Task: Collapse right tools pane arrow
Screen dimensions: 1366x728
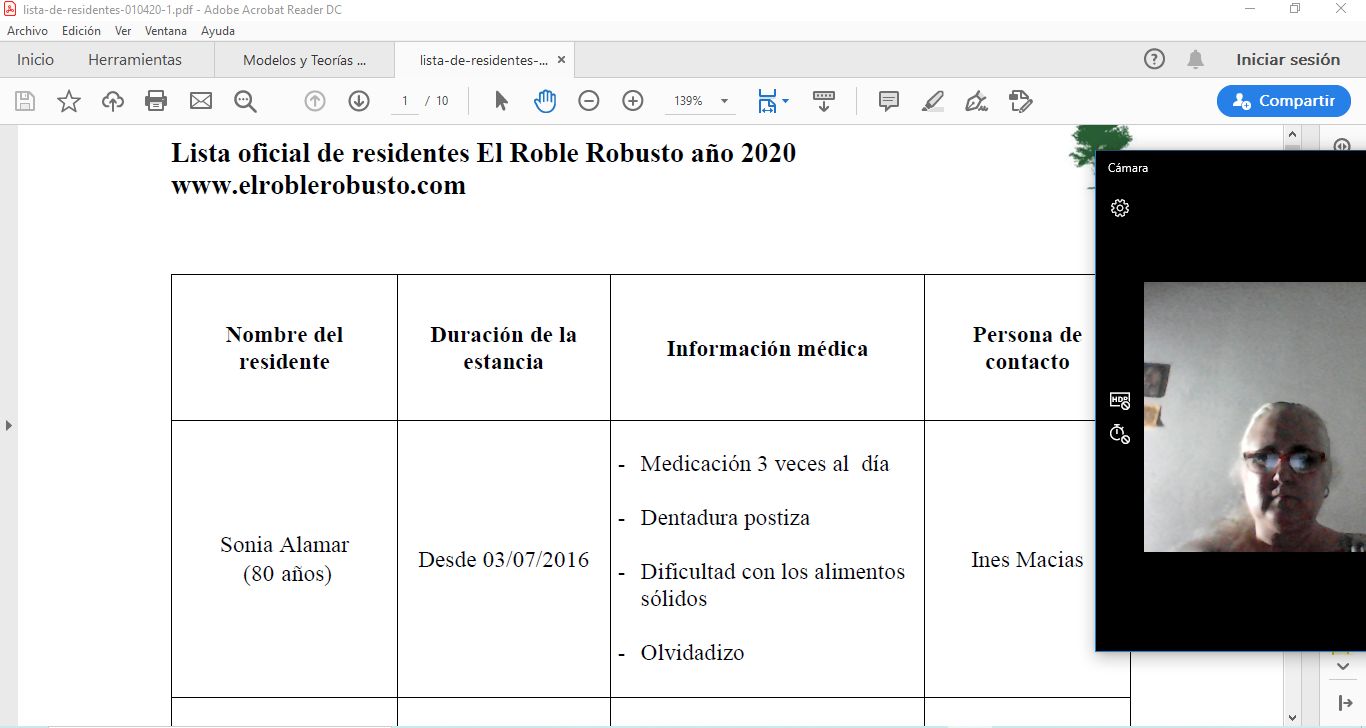Action: [1345, 703]
